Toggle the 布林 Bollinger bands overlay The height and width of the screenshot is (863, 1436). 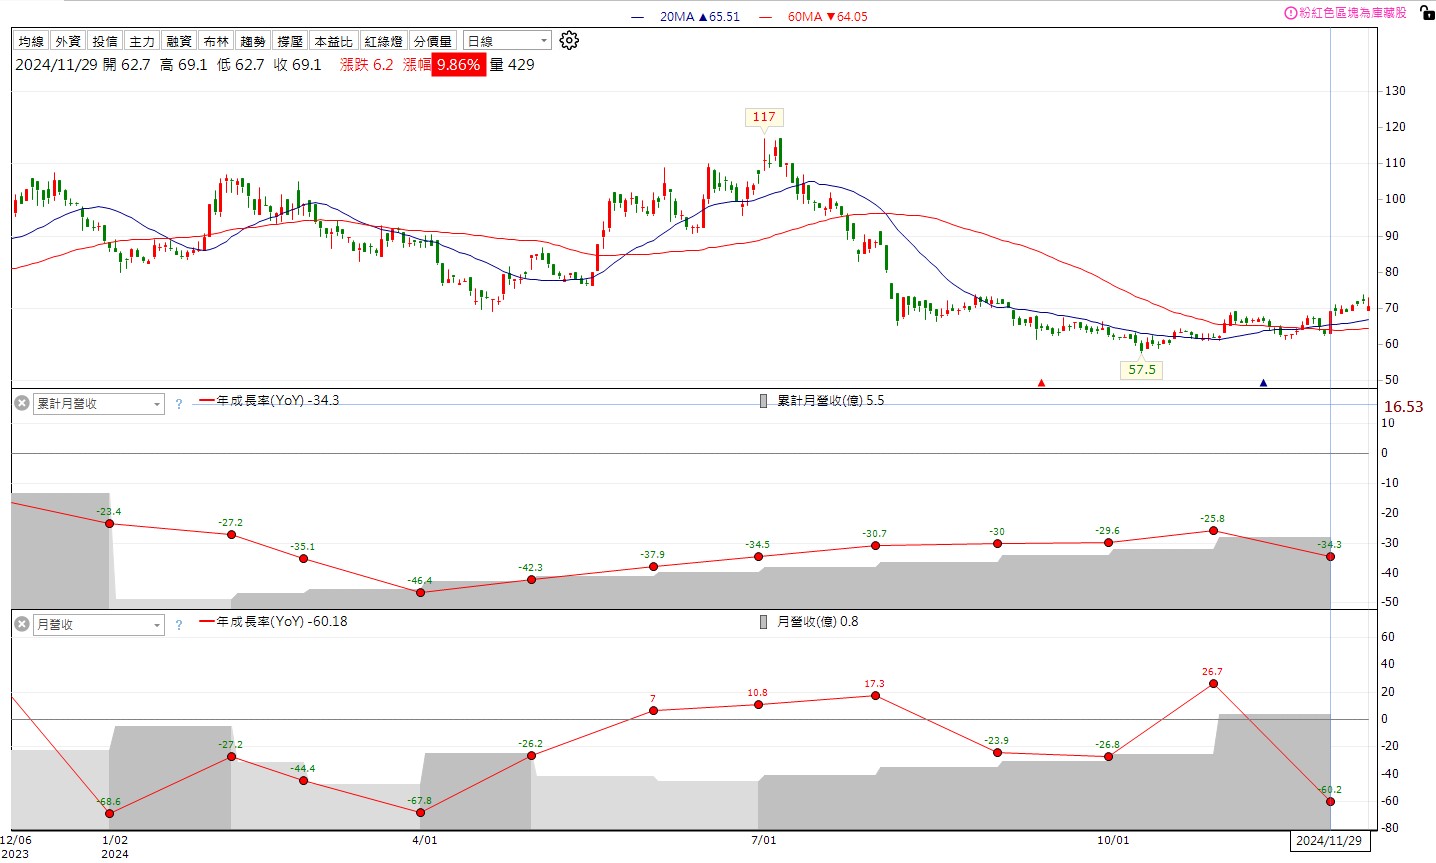coord(216,41)
